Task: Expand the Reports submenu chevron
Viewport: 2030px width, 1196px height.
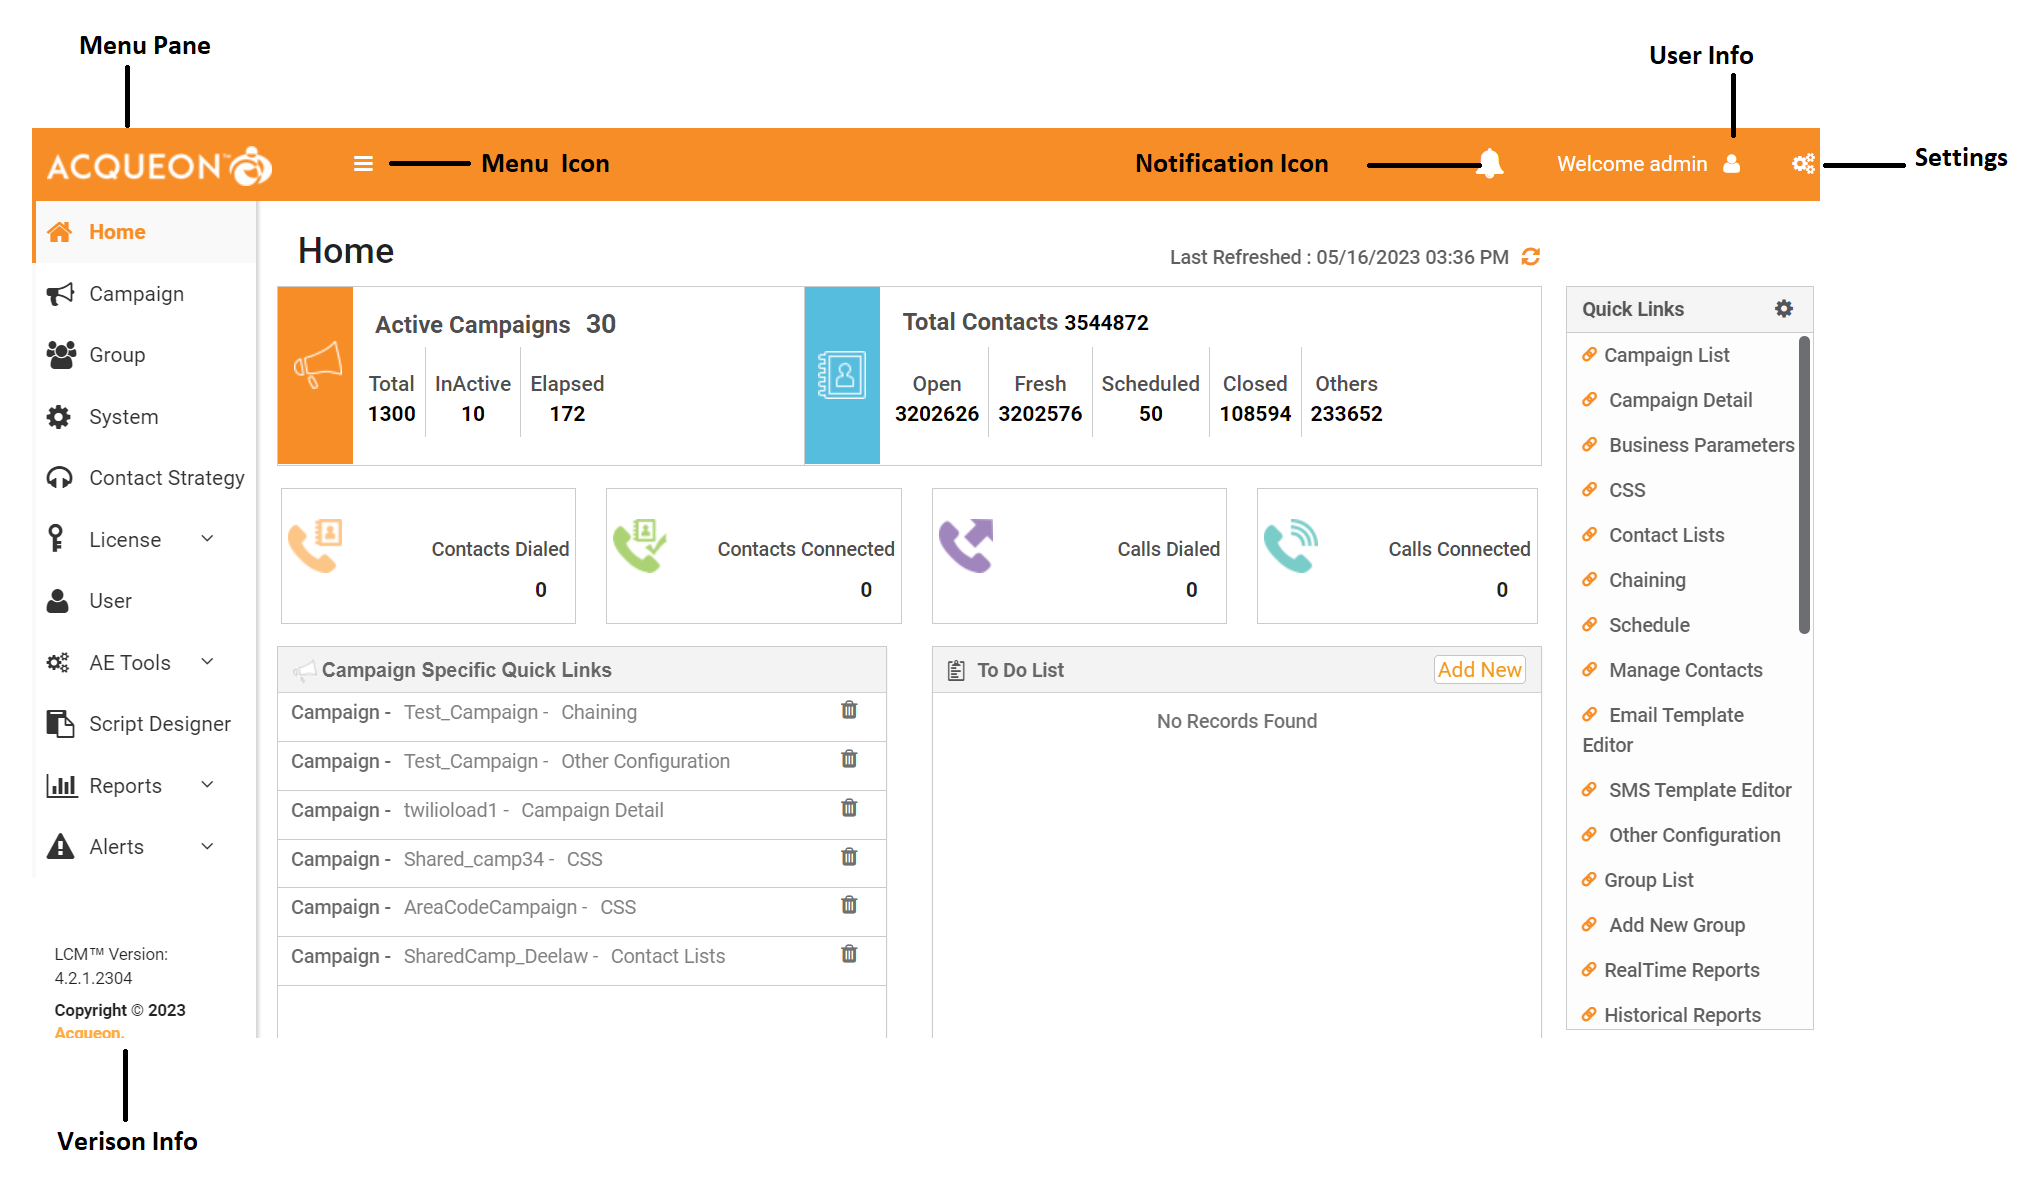Action: 208,785
